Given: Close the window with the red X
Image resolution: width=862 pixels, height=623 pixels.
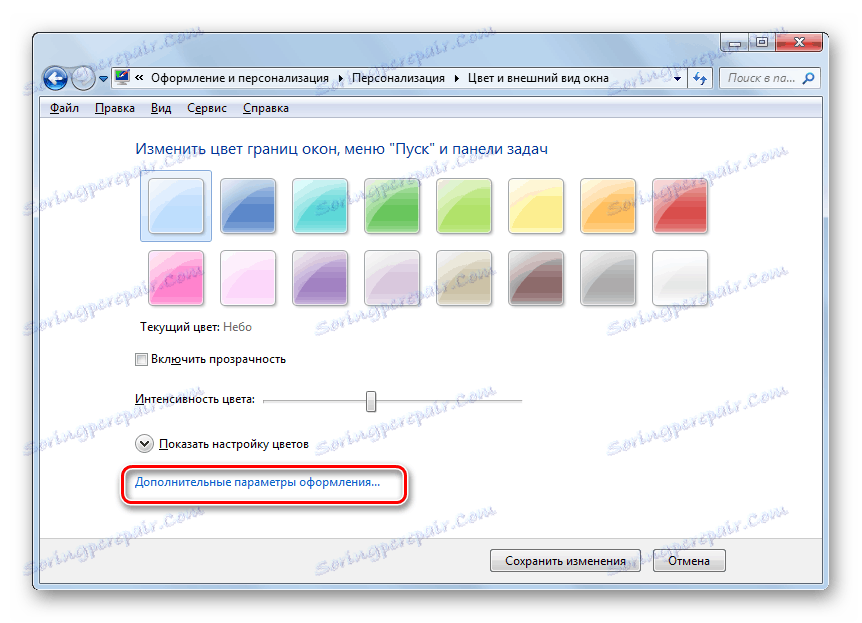Looking at the screenshot, I should click(x=799, y=42).
